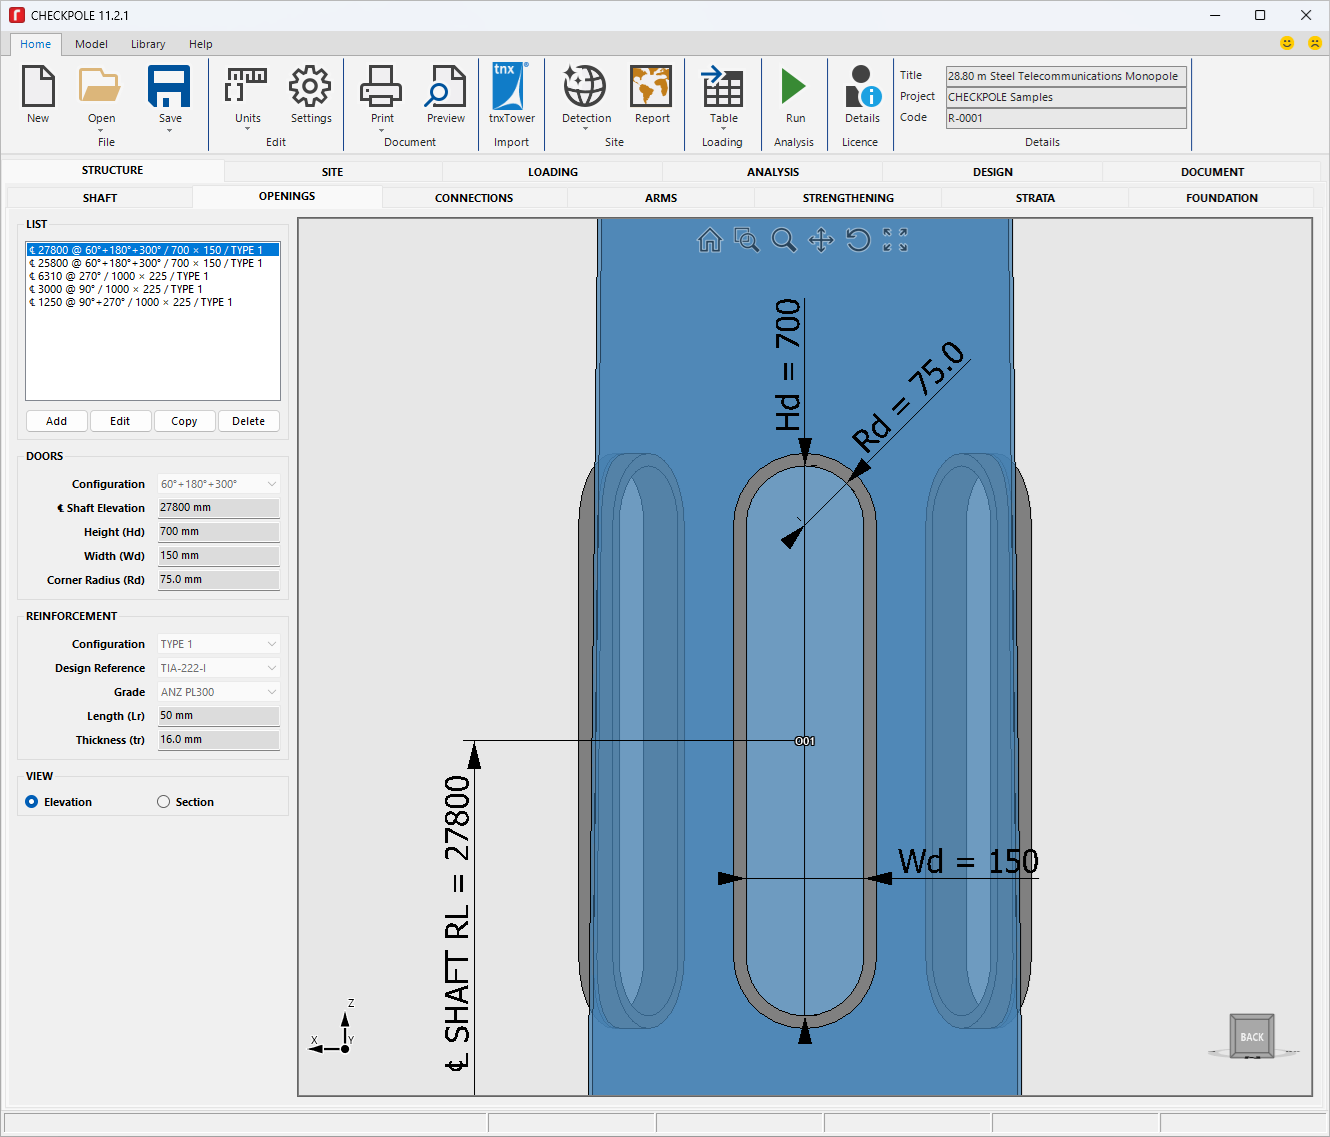Open the Model ribbon tab
Image resolution: width=1330 pixels, height=1137 pixels.
click(91, 44)
